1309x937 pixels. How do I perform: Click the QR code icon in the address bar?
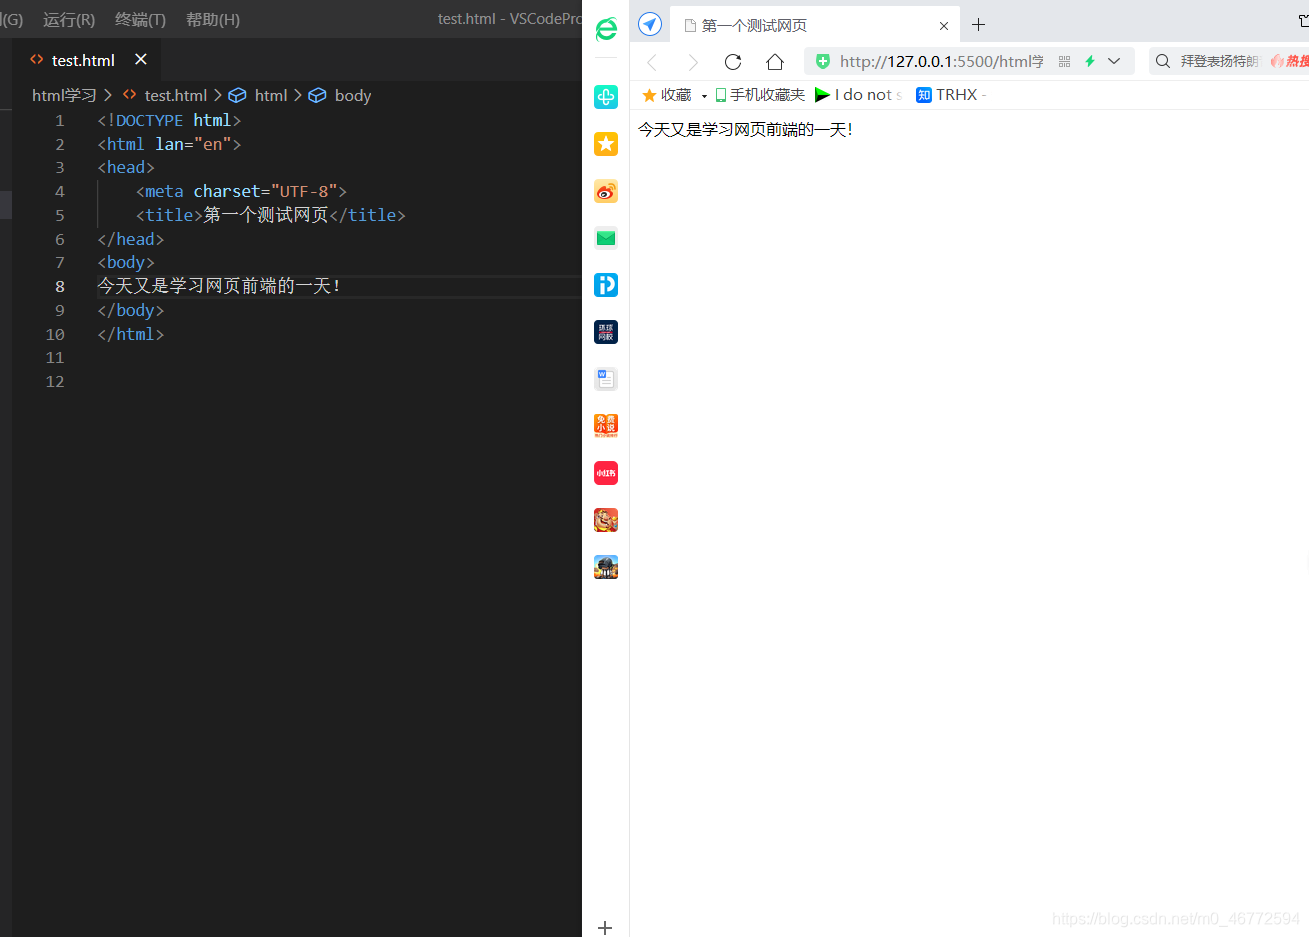pos(1064,61)
